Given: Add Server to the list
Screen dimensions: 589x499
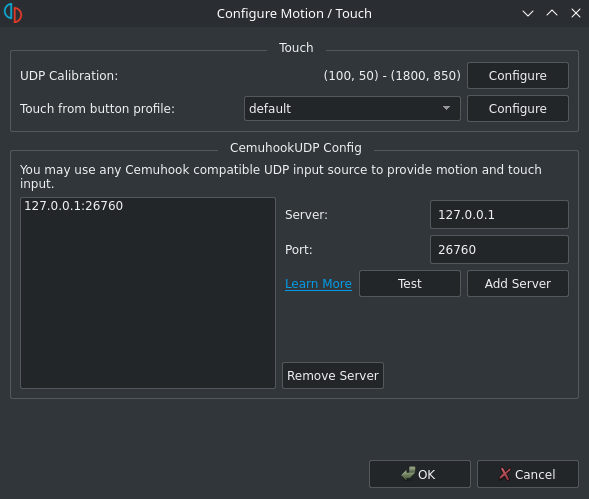Looking at the screenshot, I should (x=518, y=284).
